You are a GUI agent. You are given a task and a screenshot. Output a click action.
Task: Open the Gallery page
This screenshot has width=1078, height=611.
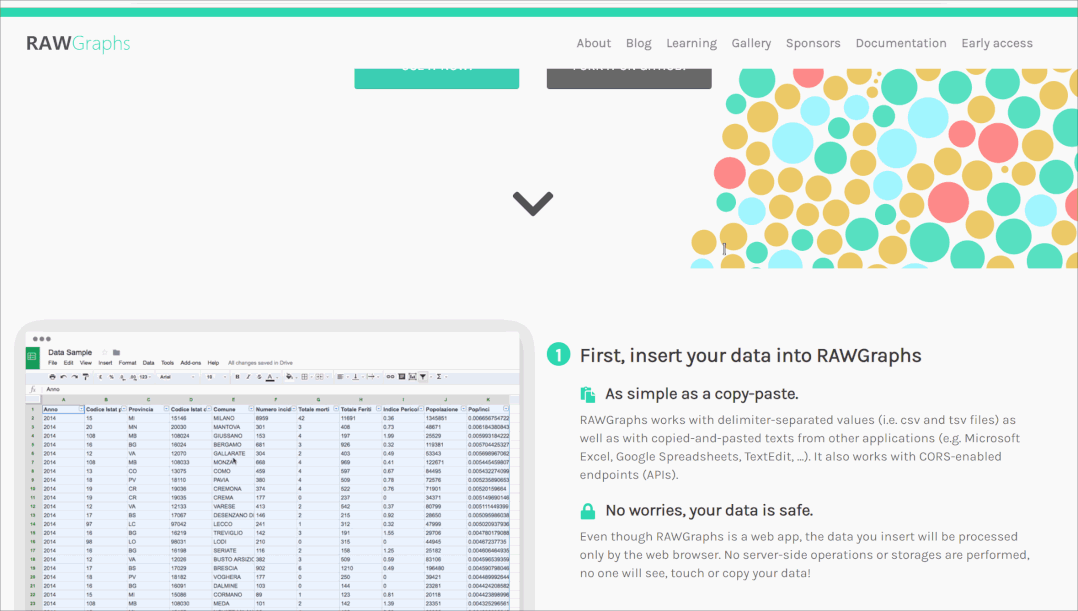pyautogui.click(x=751, y=43)
